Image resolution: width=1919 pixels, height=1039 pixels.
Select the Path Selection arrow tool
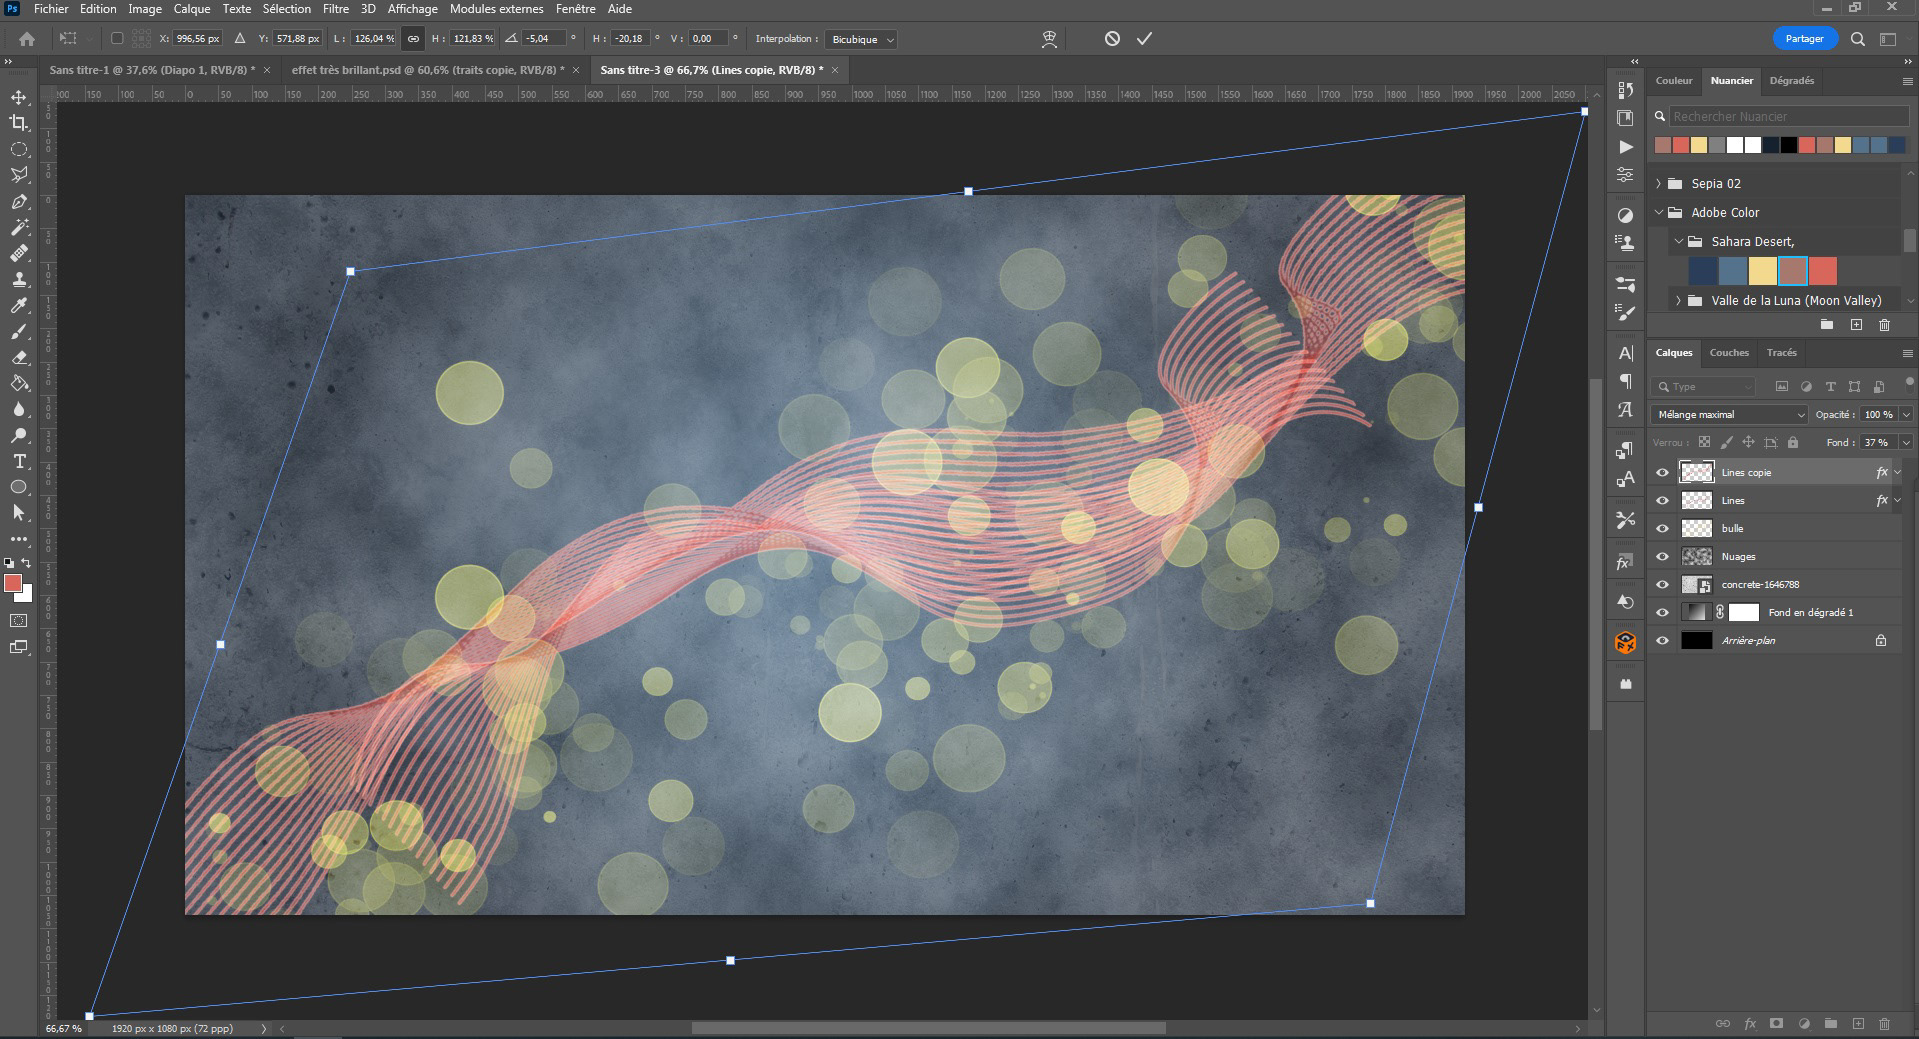click(18, 513)
